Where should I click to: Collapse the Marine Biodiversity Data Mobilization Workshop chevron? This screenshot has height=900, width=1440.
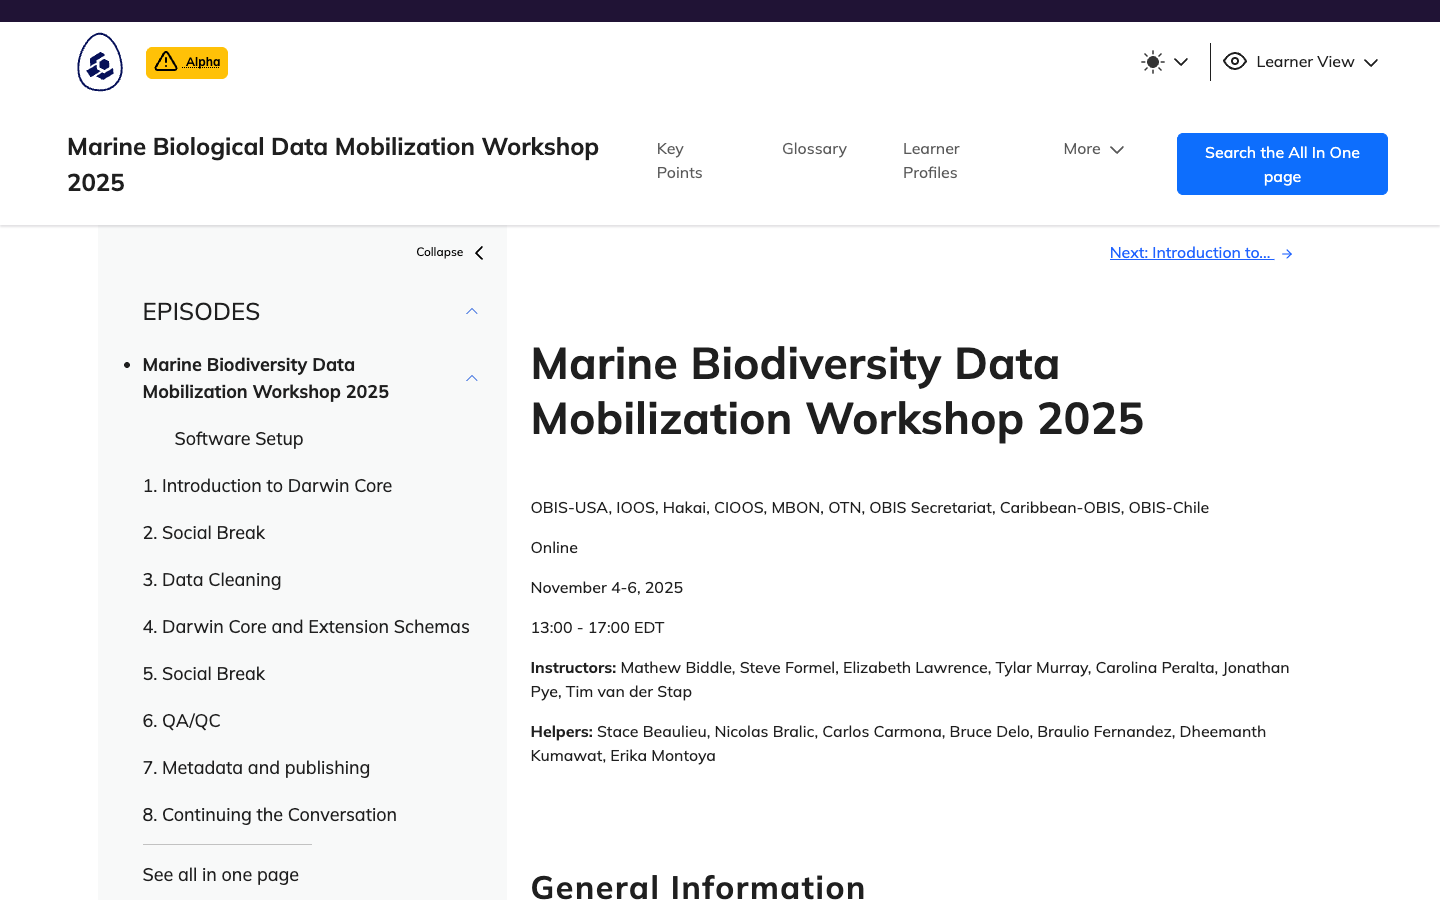pos(472,378)
